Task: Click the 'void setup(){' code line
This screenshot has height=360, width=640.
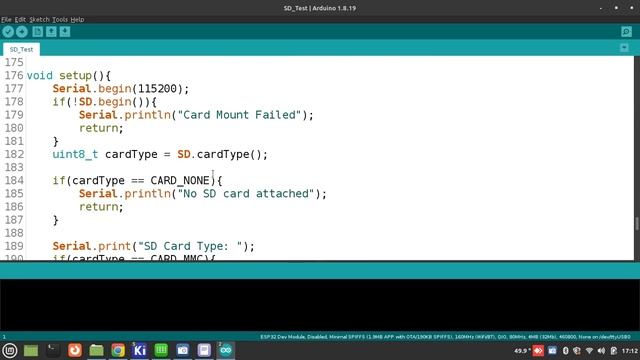Action: click(x=69, y=76)
